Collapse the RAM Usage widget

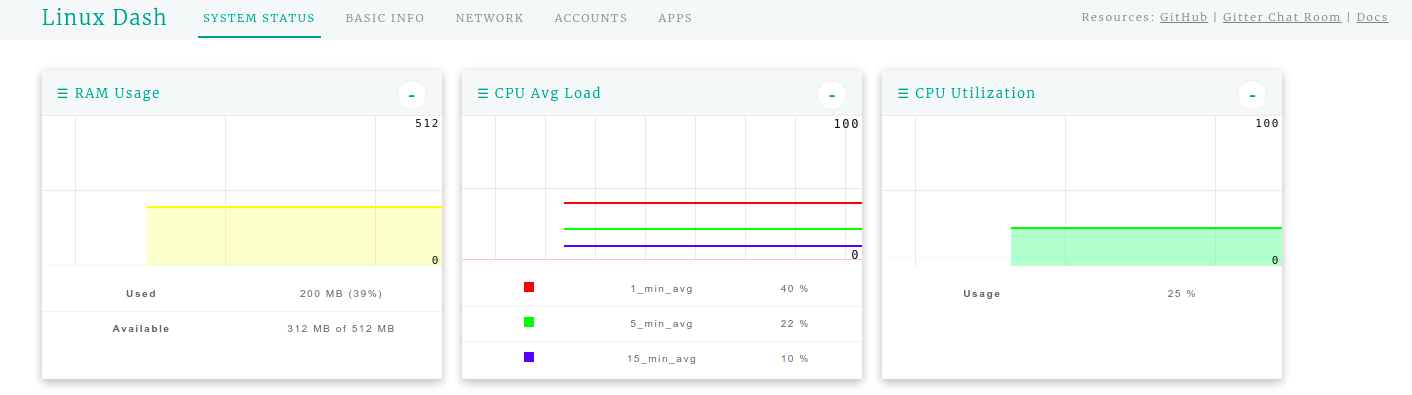coord(412,95)
